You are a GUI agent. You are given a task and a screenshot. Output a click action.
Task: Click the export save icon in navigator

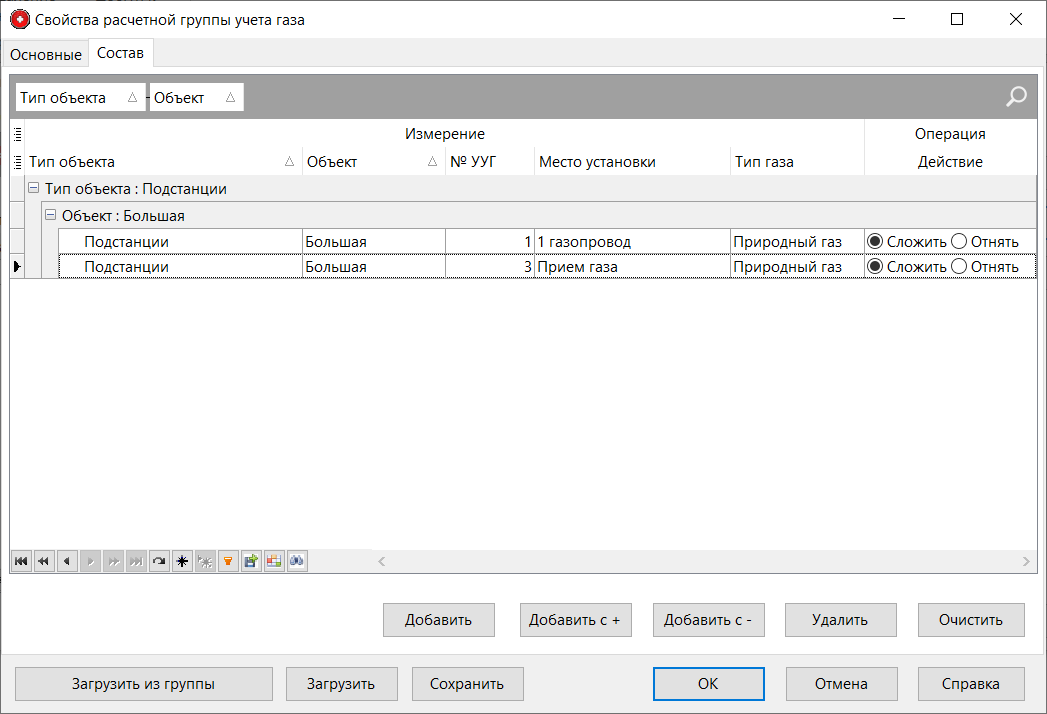[250, 562]
